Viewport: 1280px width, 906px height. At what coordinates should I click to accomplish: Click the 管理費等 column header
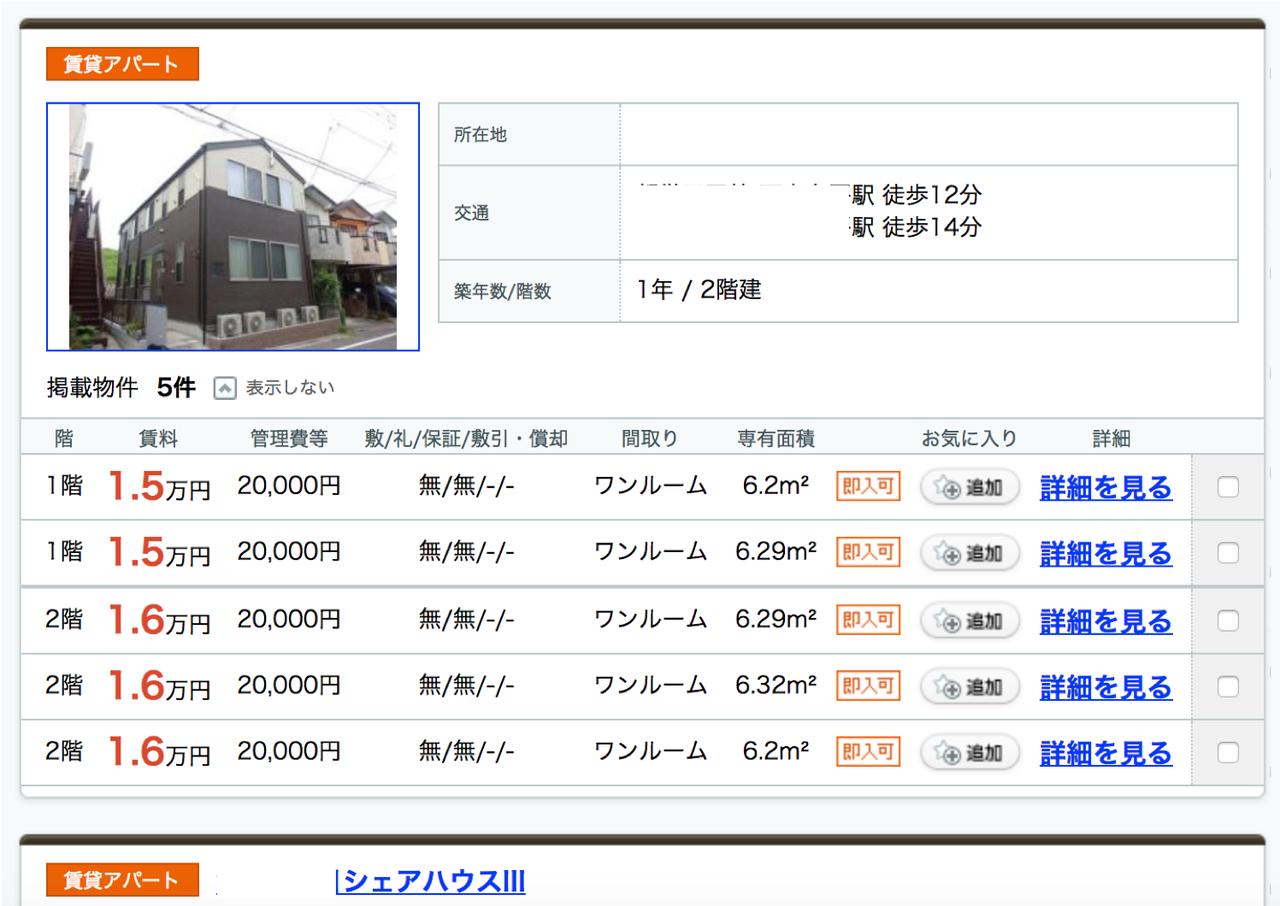(x=289, y=438)
